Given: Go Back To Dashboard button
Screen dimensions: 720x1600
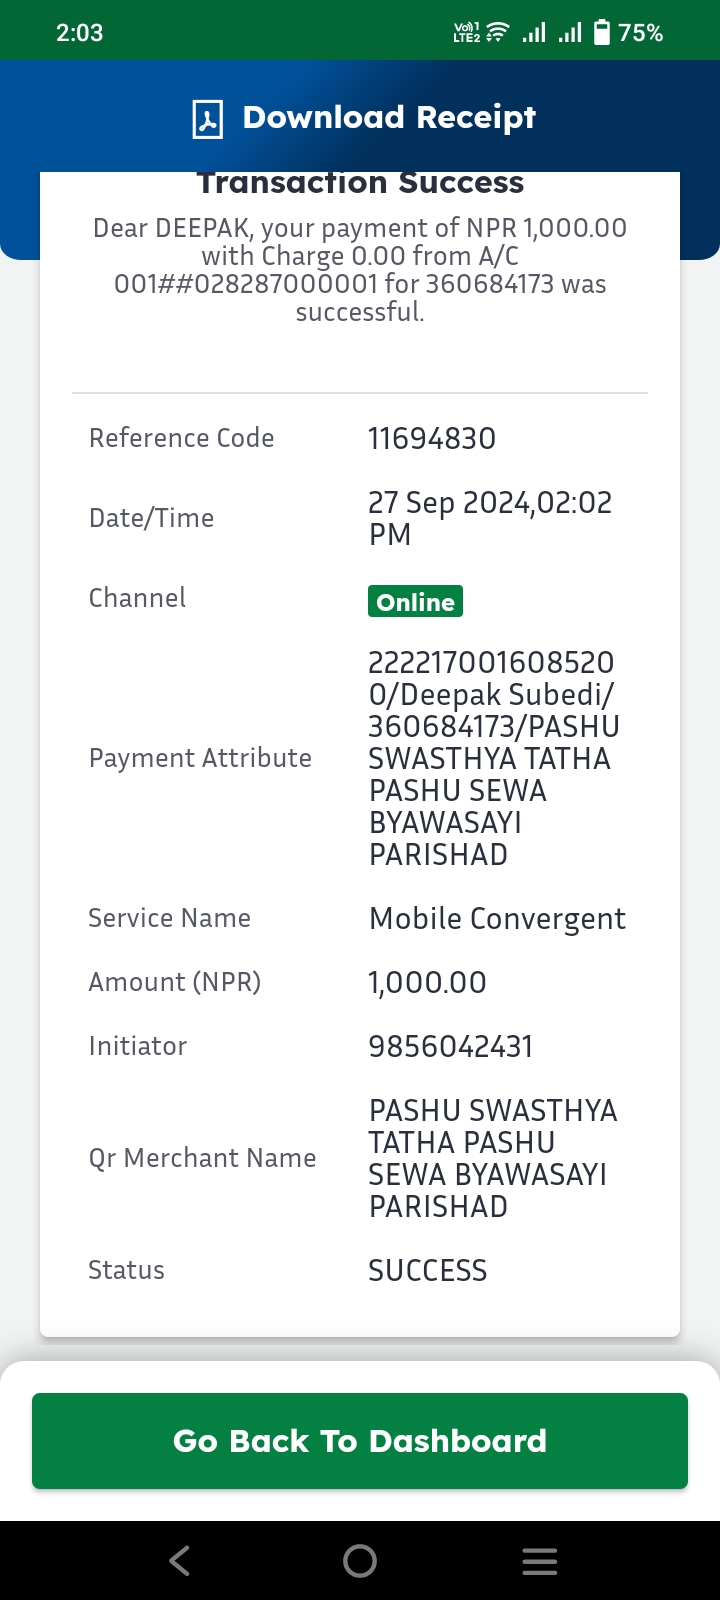Looking at the screenshot, I should click(x=360, y=1441).
